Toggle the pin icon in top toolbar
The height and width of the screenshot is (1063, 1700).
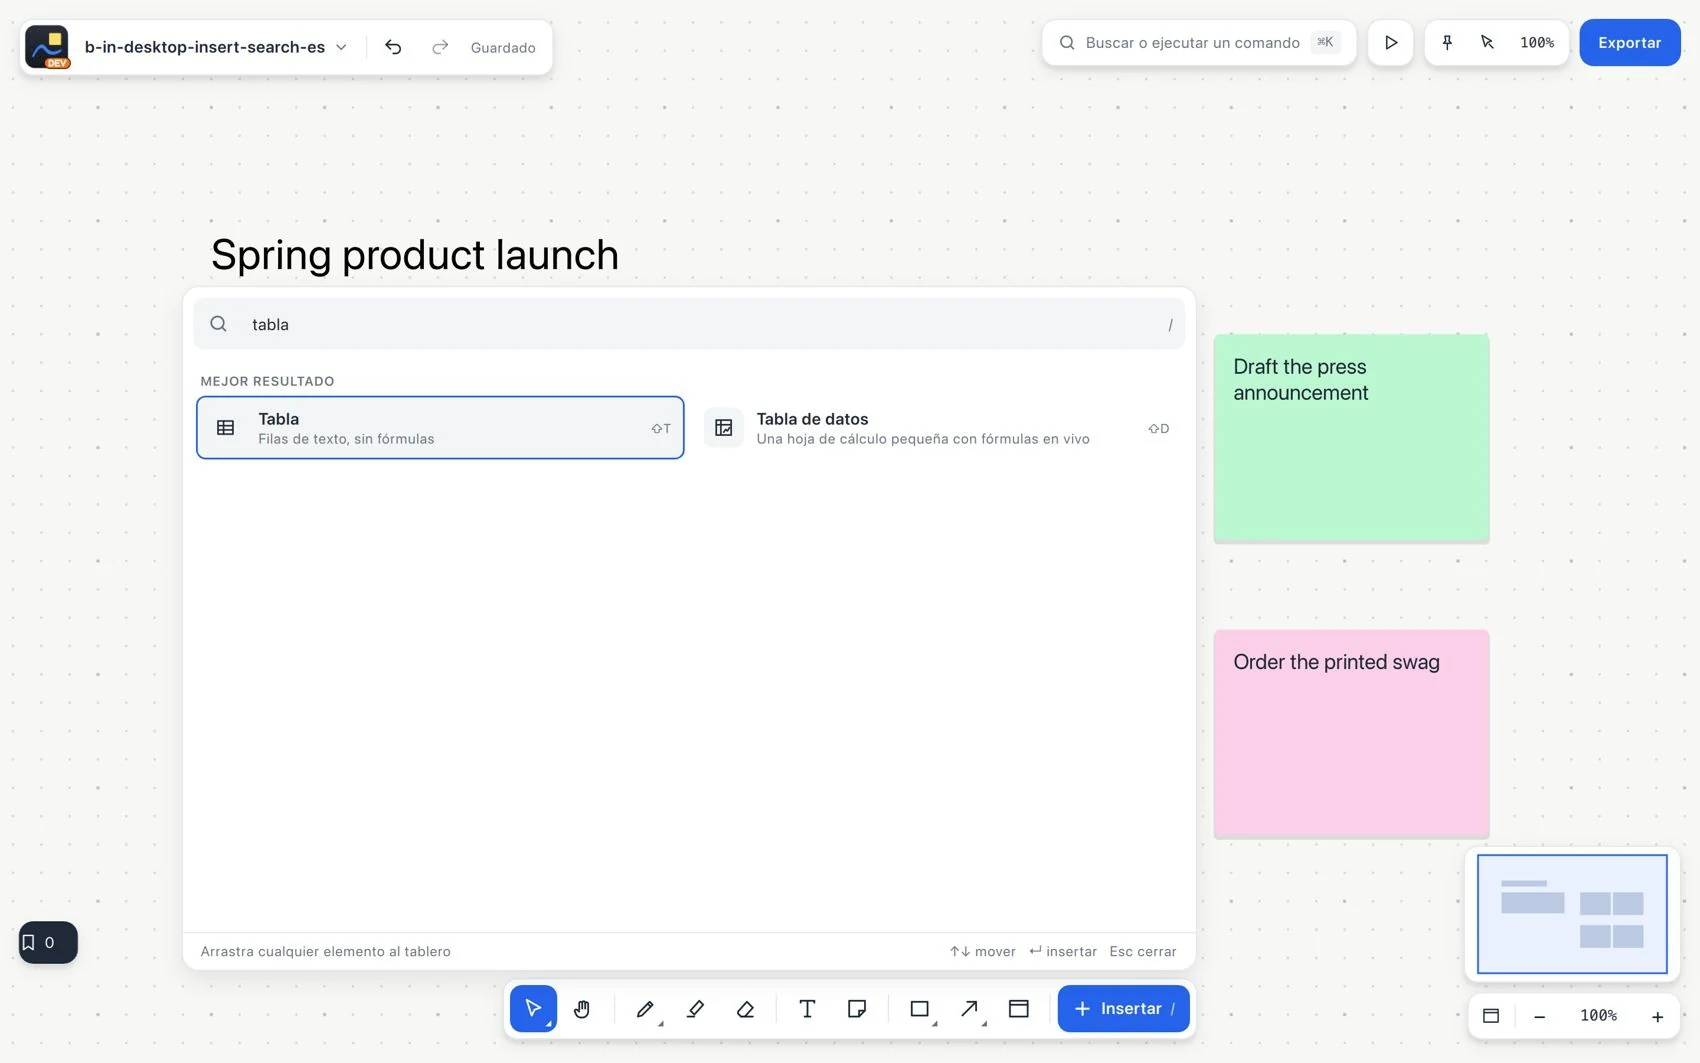[x=1447, y=43]
